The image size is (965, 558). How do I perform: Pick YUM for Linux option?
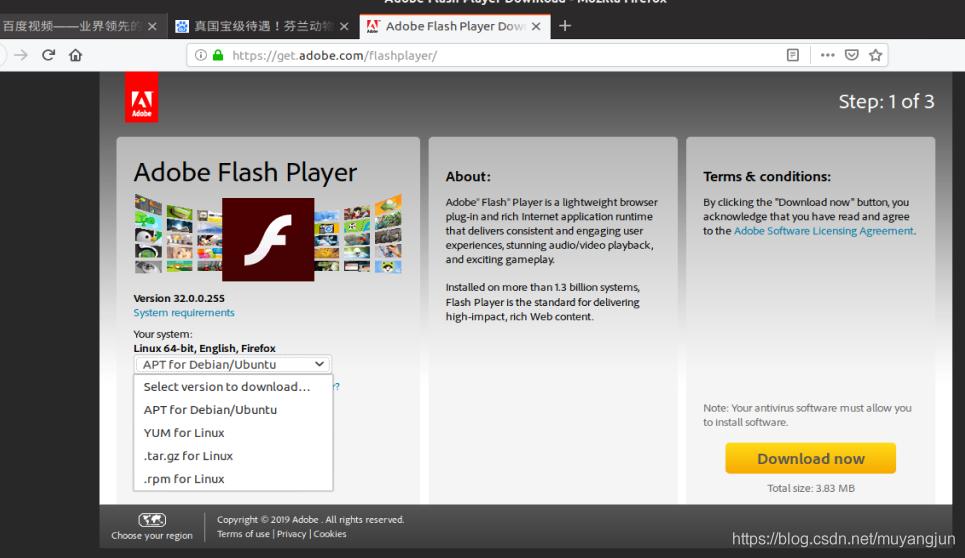tap(233, 433)
